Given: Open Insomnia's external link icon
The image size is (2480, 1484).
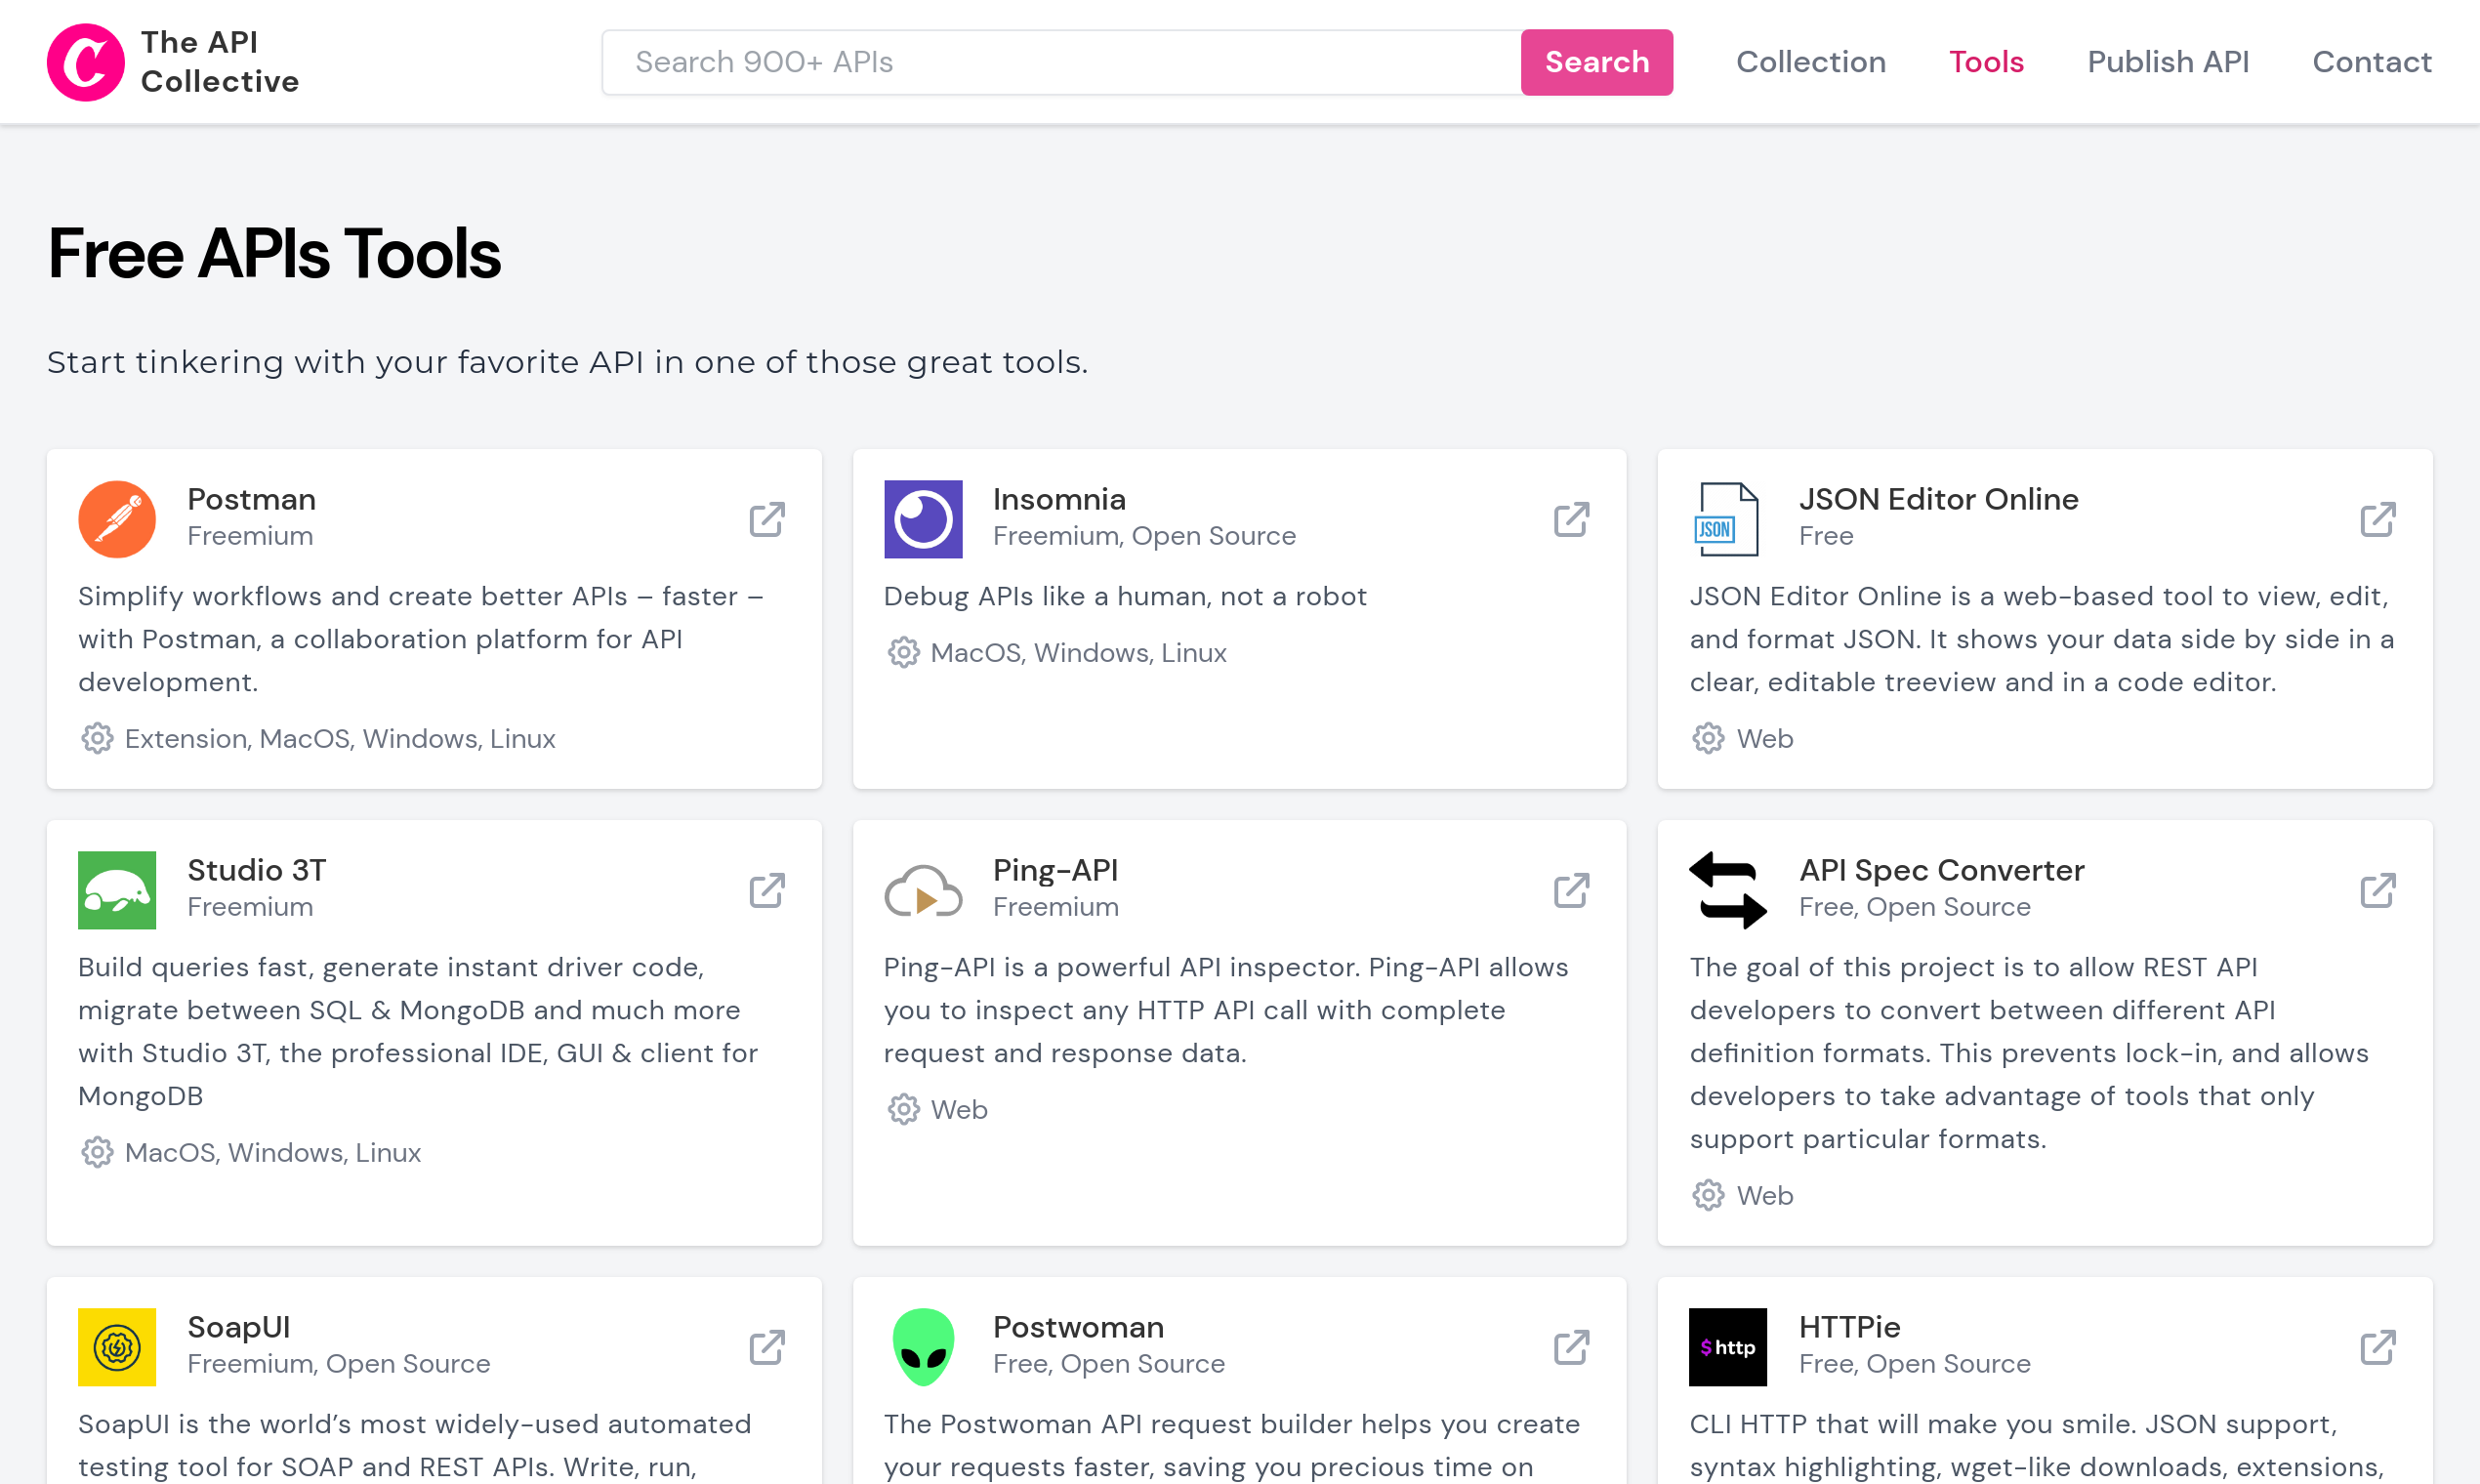Looking at the screenshot, I should pyautogui.click(x=1571, y=519).
